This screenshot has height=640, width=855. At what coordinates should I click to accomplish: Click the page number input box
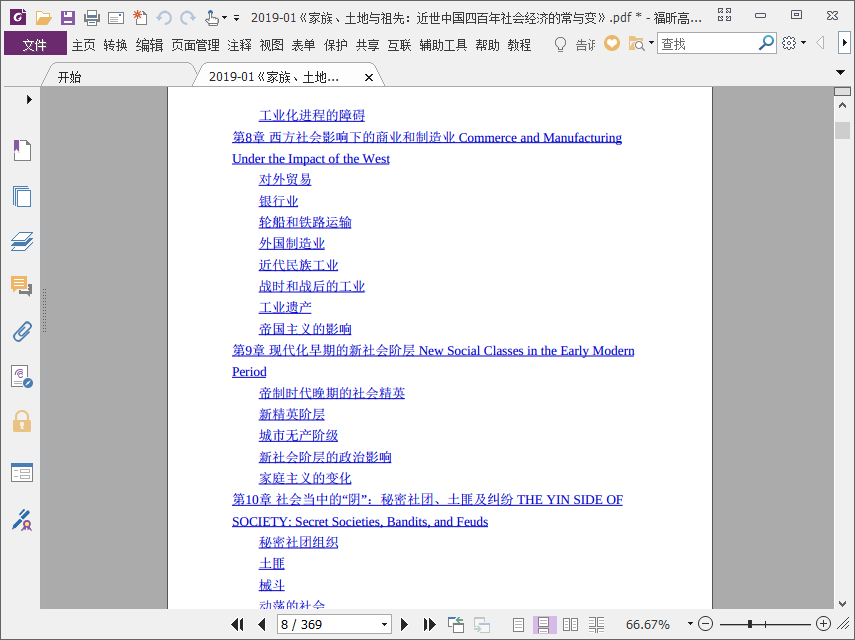coord(328,625)
